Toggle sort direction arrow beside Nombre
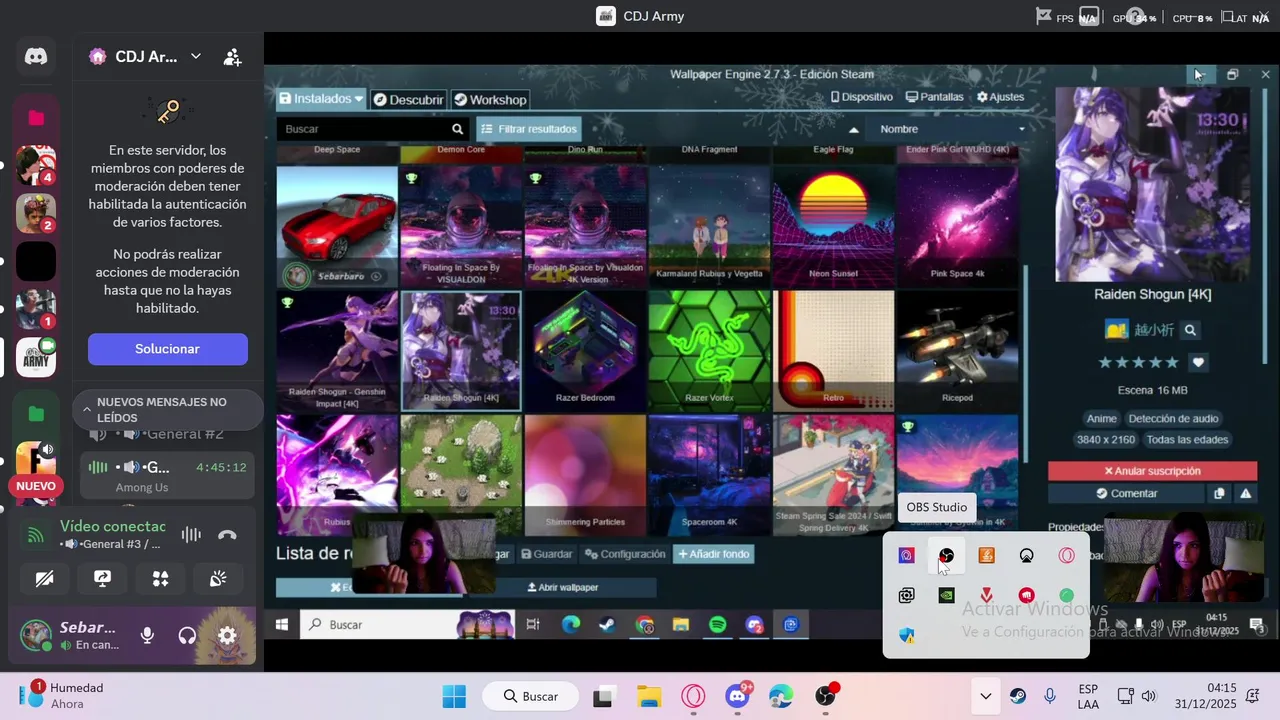 854,129
